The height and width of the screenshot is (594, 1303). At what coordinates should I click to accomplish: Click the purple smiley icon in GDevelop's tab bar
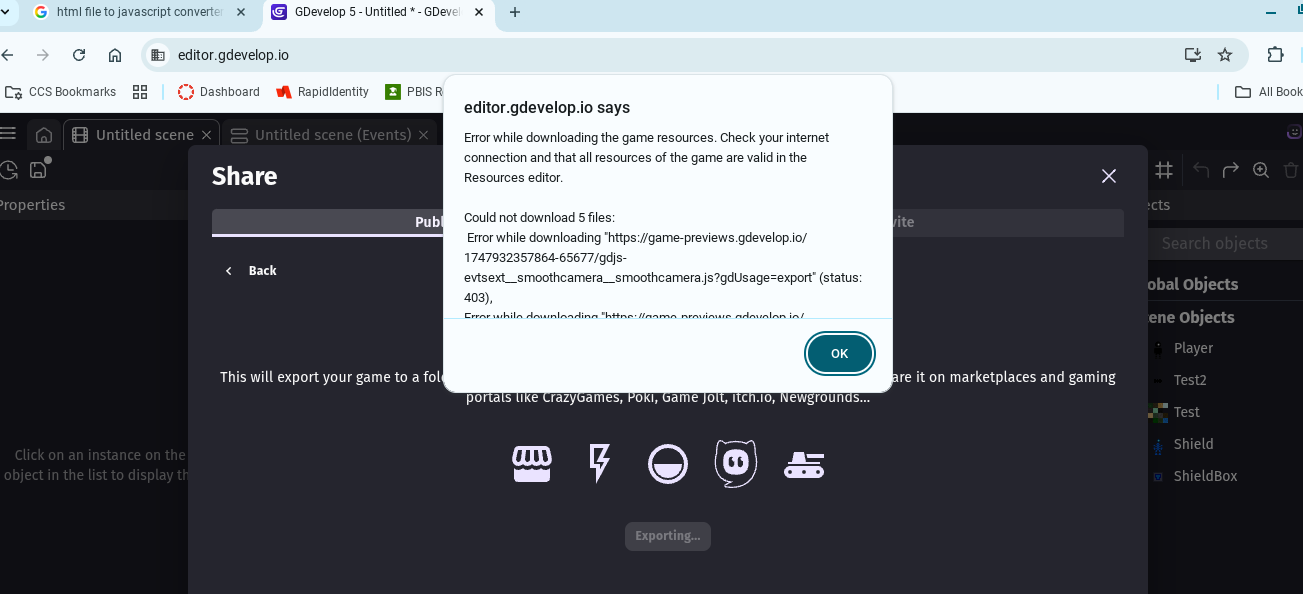[x=1294, y=132]
